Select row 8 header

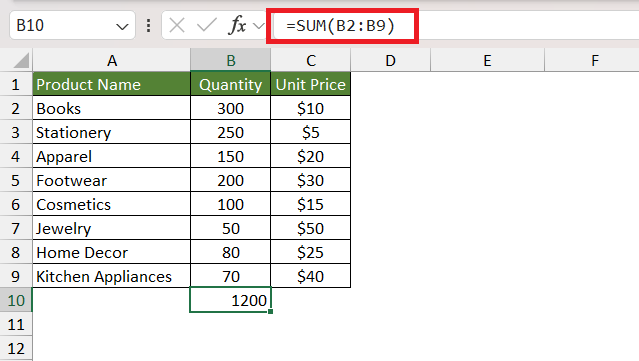(16, 253)
